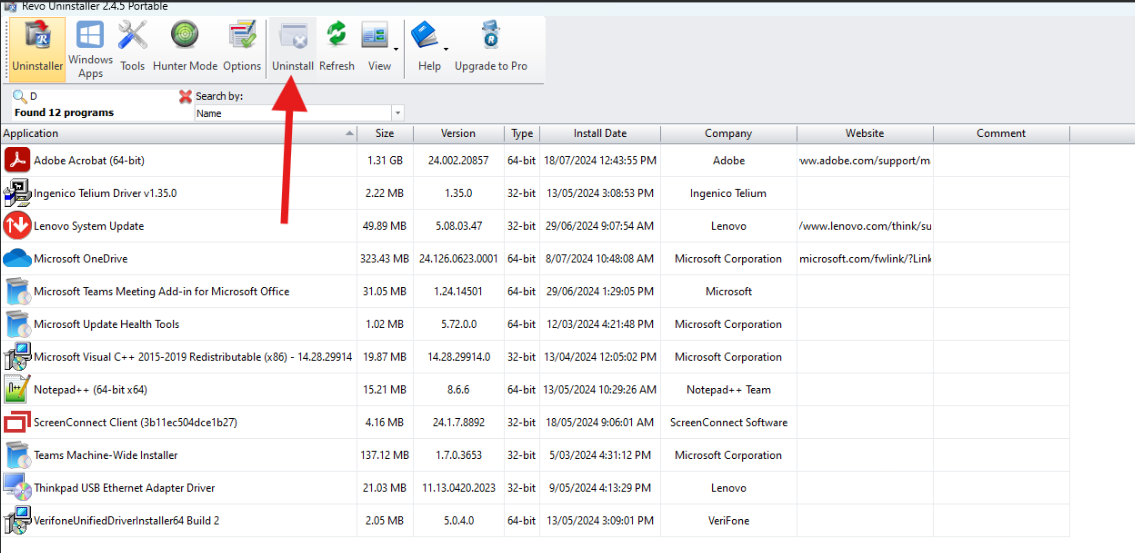Open Options settings
The height and width of the screenshot is (553, 1135).
pyautogui.click(x=242, y=47)
